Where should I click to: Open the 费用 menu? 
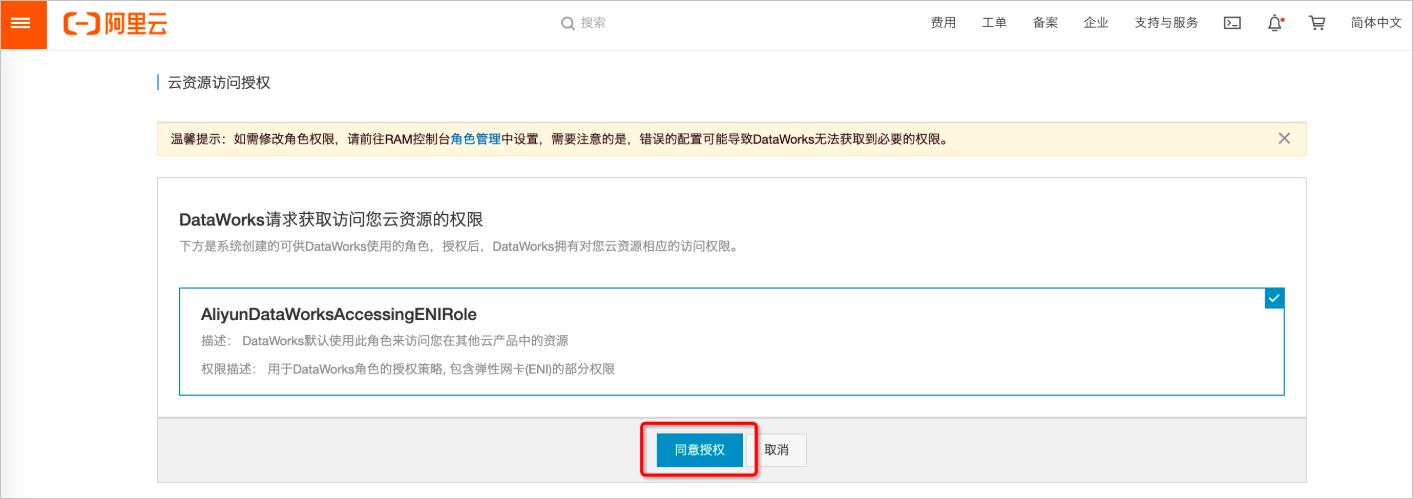(943, 23)
